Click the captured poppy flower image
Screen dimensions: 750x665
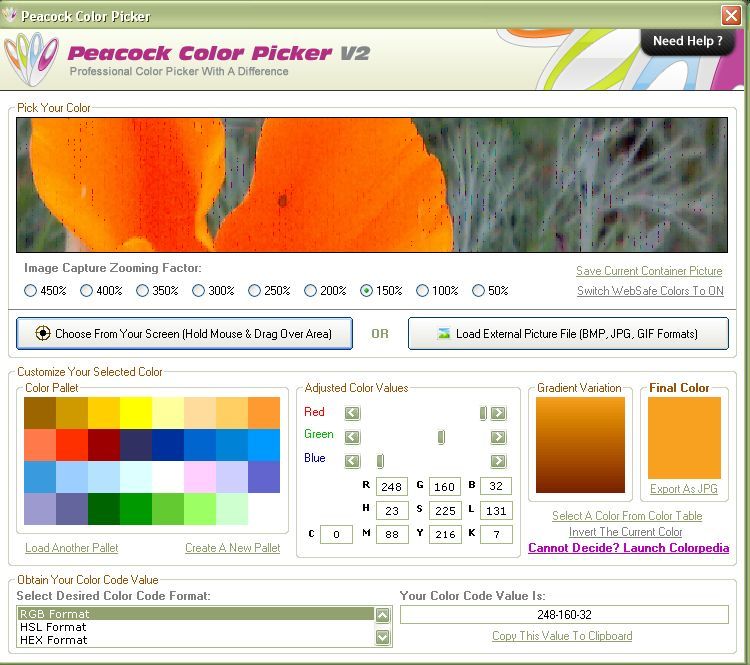click(372, 185)
